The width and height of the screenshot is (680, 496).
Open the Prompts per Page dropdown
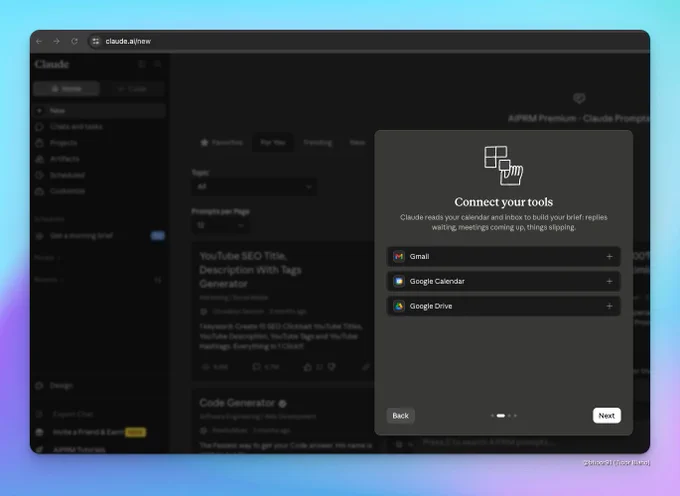pos(220,225)
